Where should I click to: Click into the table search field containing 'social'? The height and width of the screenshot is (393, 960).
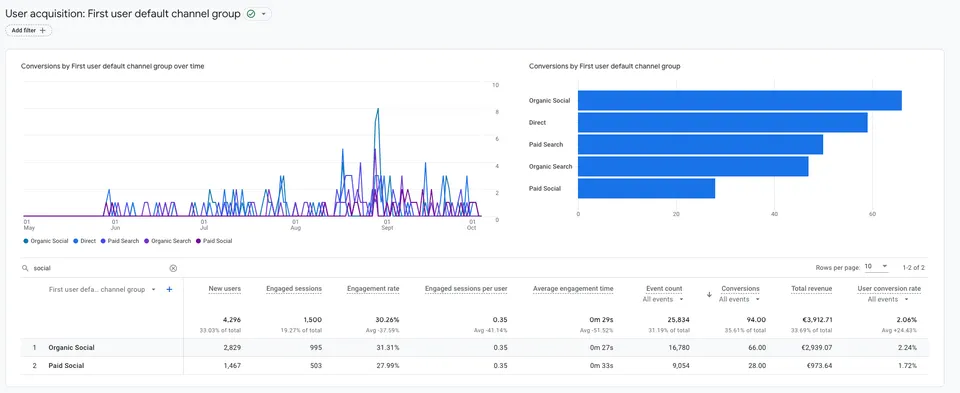tap(99, 268)
